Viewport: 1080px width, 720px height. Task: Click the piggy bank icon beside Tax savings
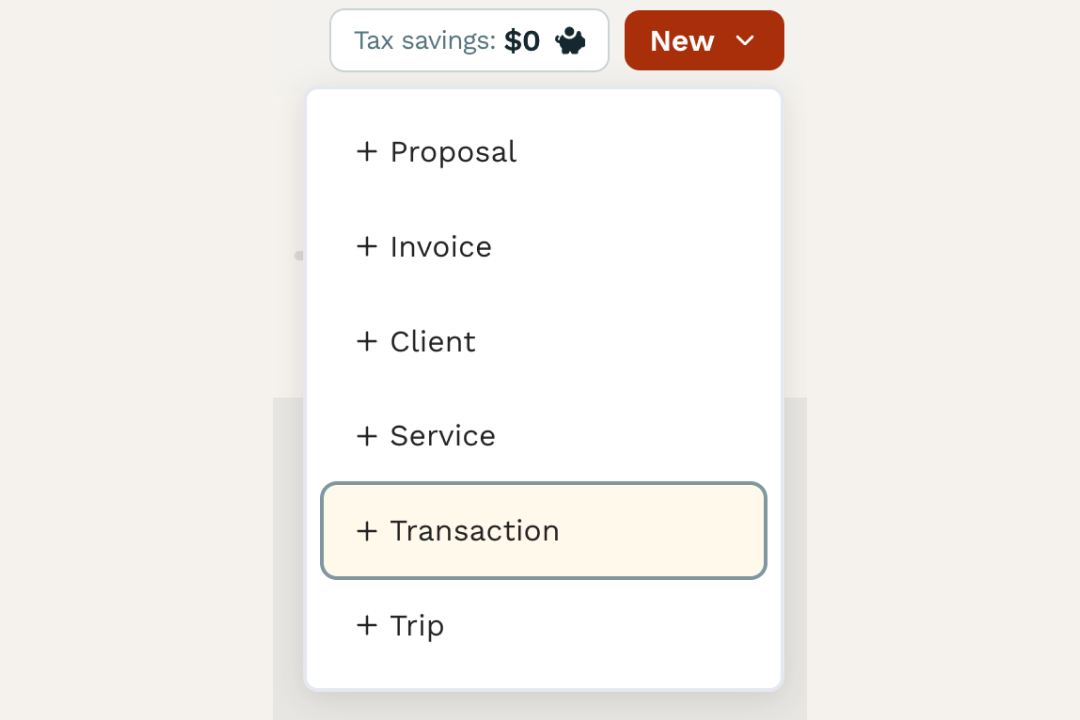coord(570,40)
